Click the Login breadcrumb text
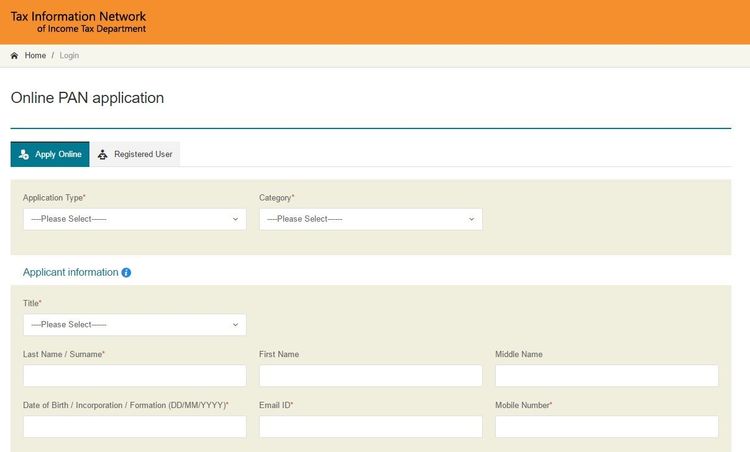 (69, 56)
